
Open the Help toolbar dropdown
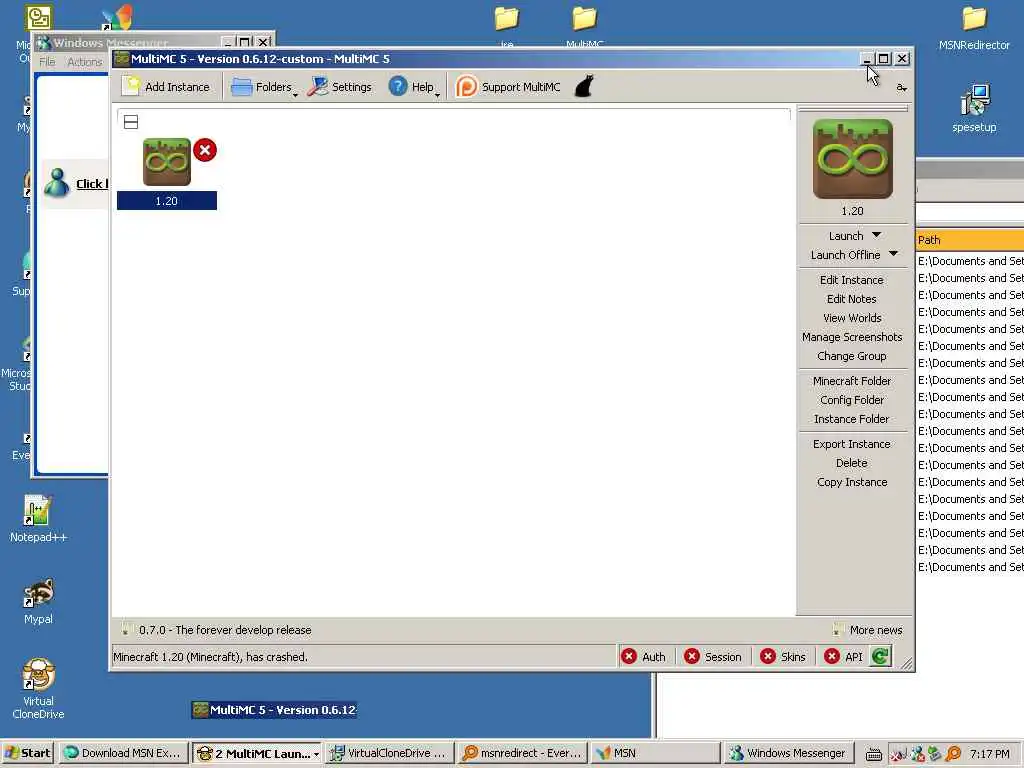[x=414, y=87]
